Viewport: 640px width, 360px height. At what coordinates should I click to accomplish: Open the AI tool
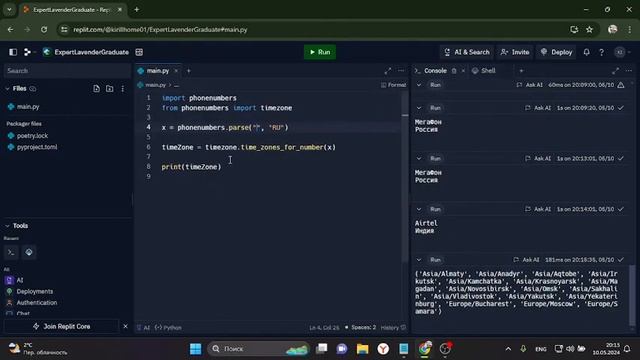point(20,280)
